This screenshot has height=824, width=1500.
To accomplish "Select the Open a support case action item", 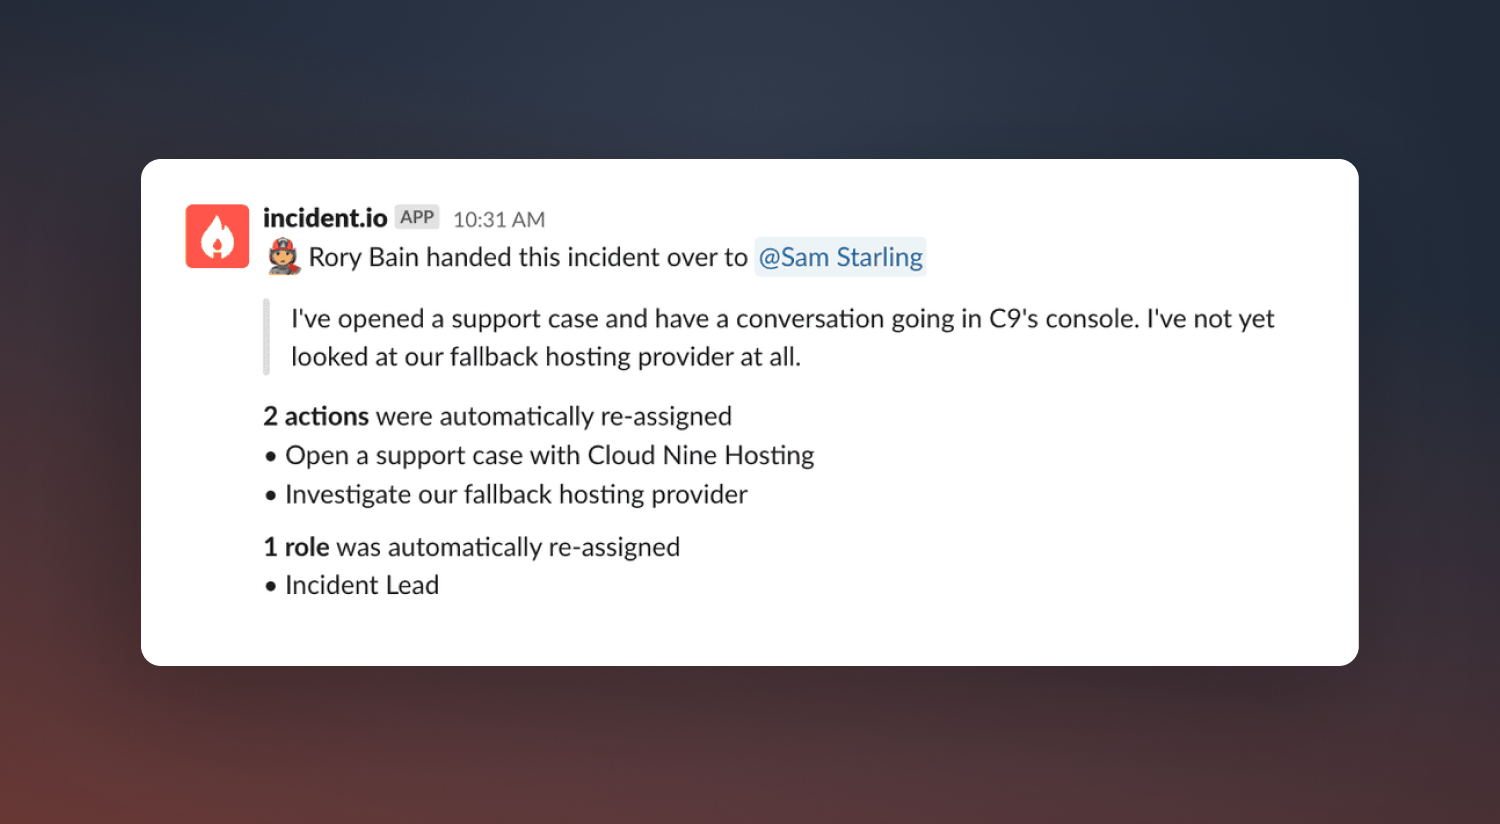I will [550, 455].
